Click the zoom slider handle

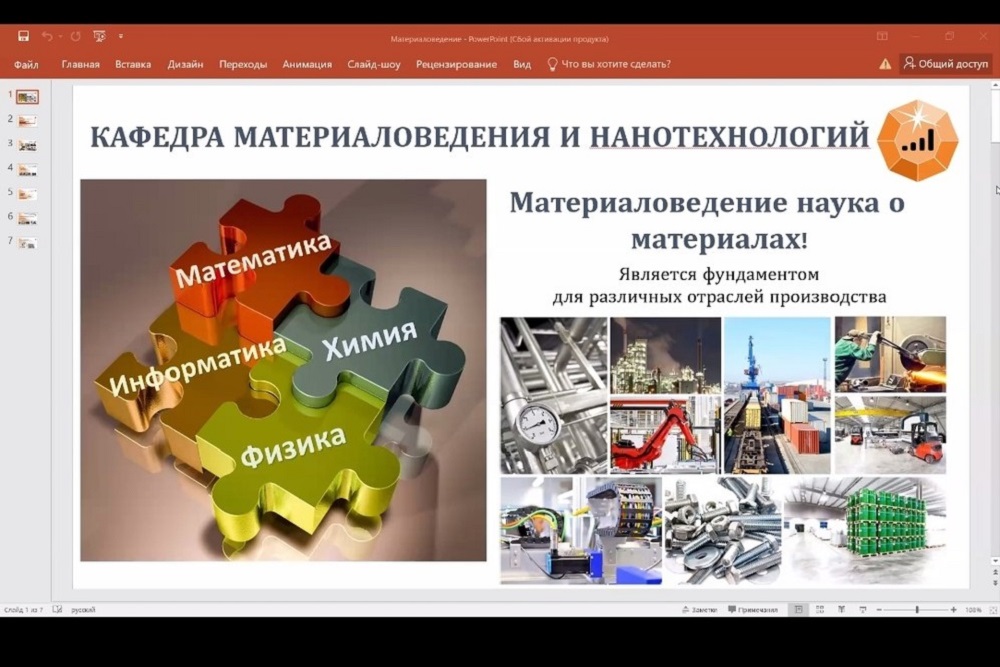point(916,609)
